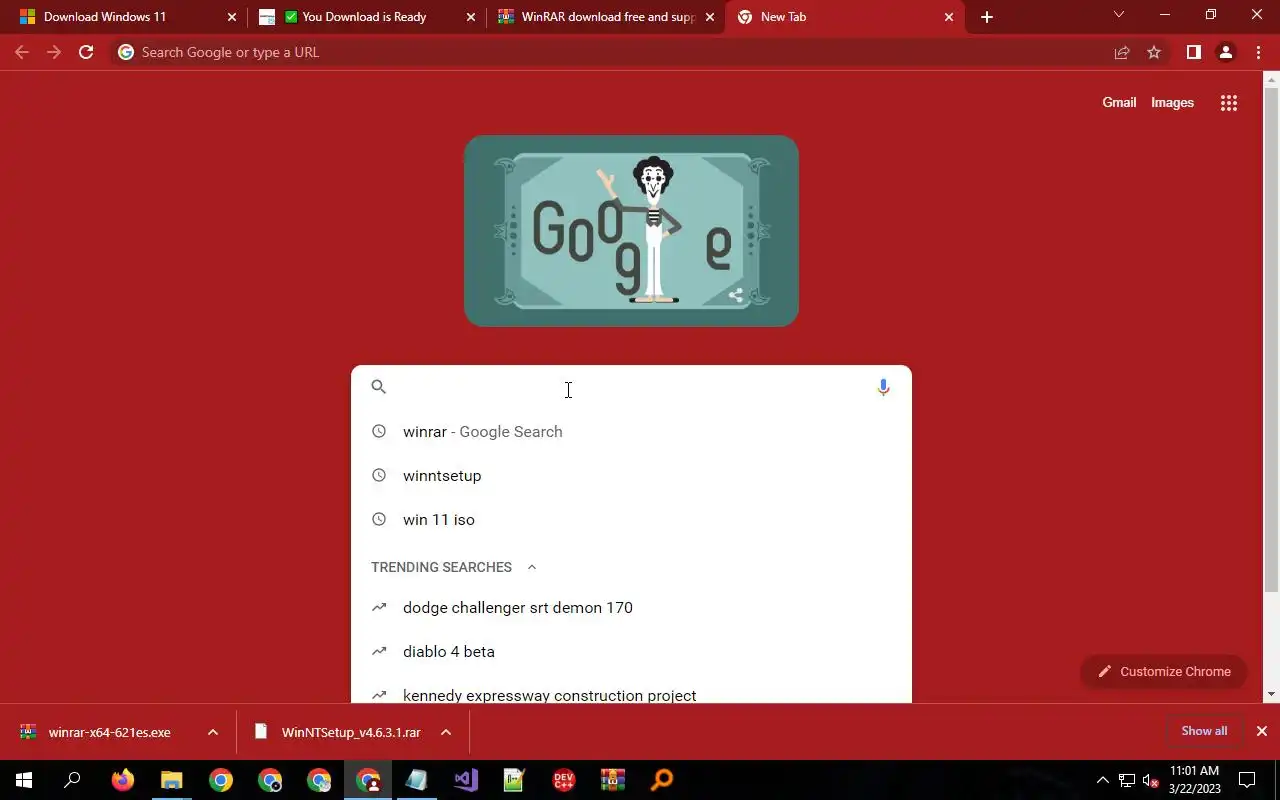Open the Chrome three-dot menu
Screen dimensions: 1280x800
[1258, 52]
